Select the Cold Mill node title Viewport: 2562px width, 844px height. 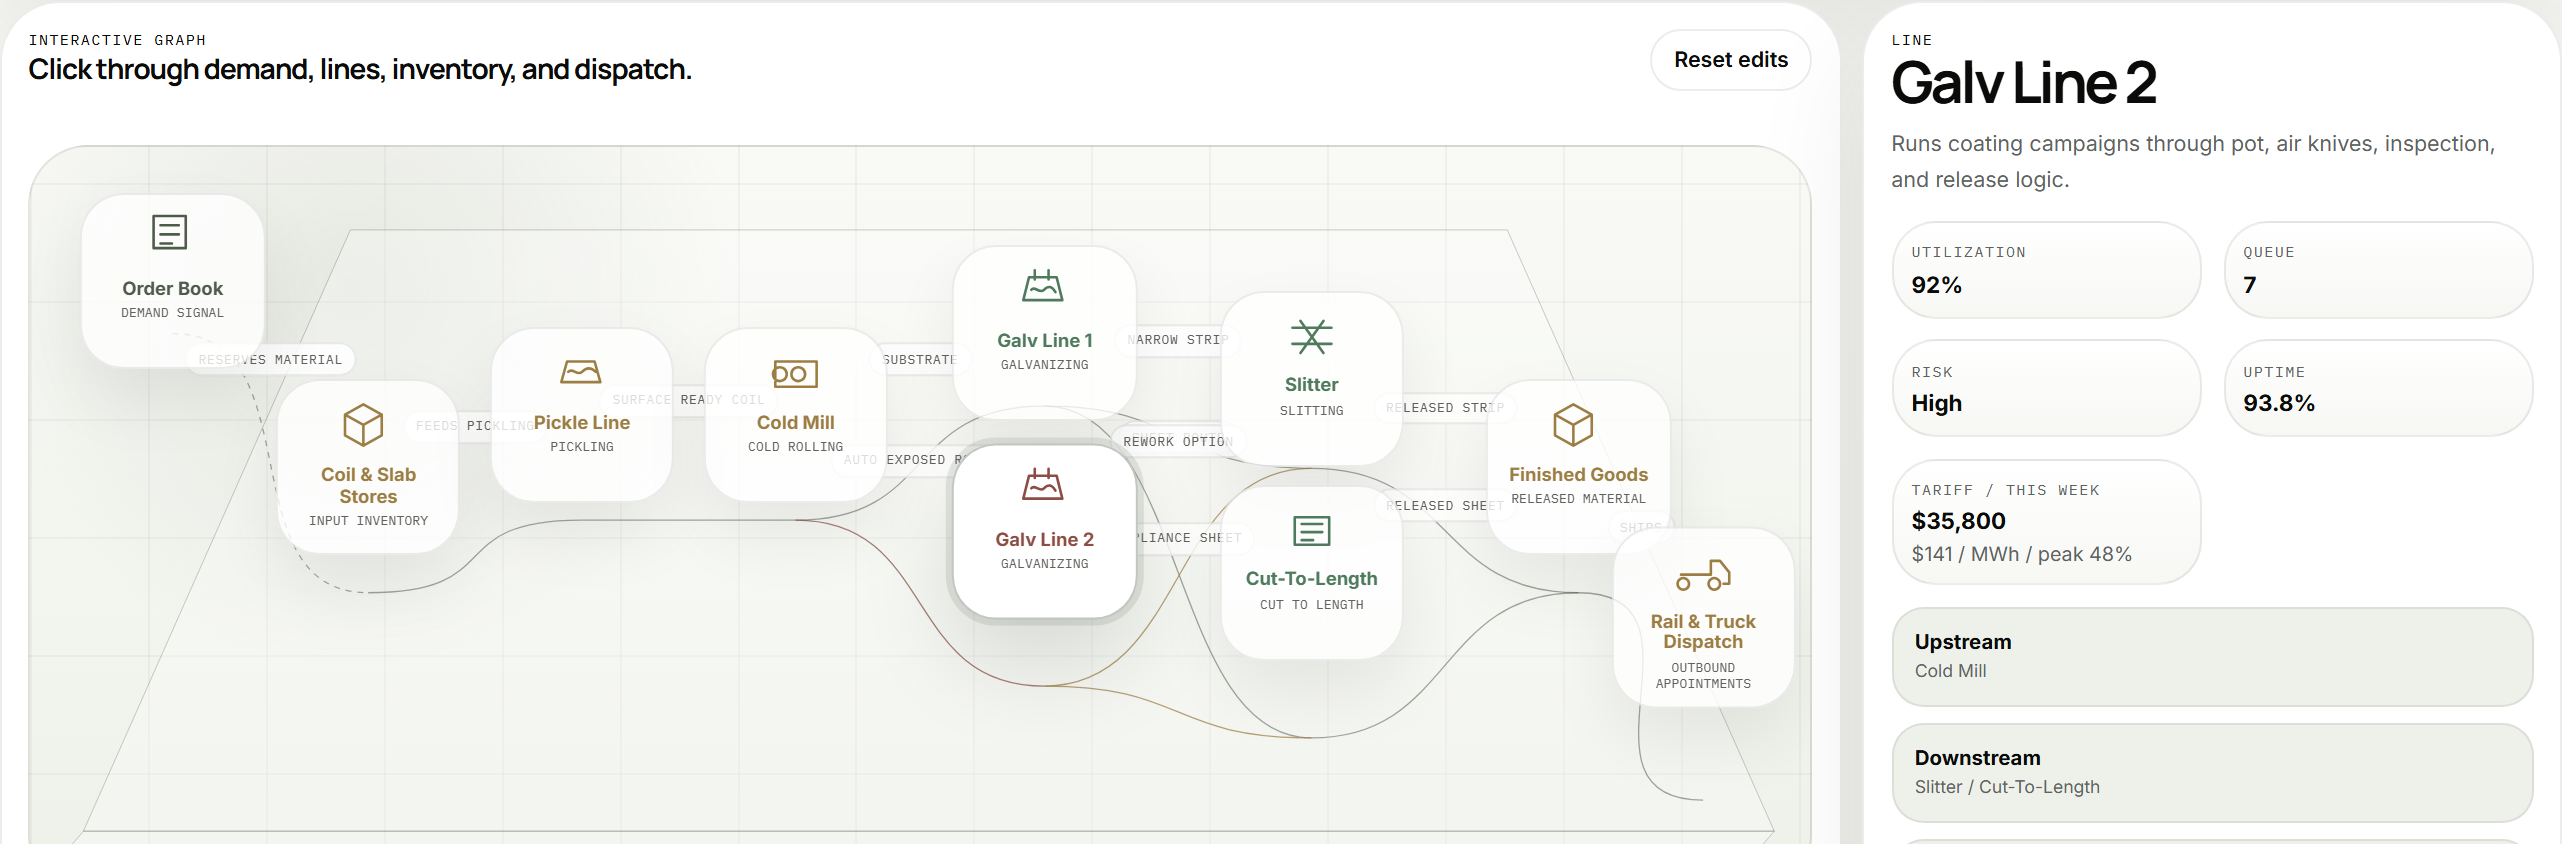(795, 422)
